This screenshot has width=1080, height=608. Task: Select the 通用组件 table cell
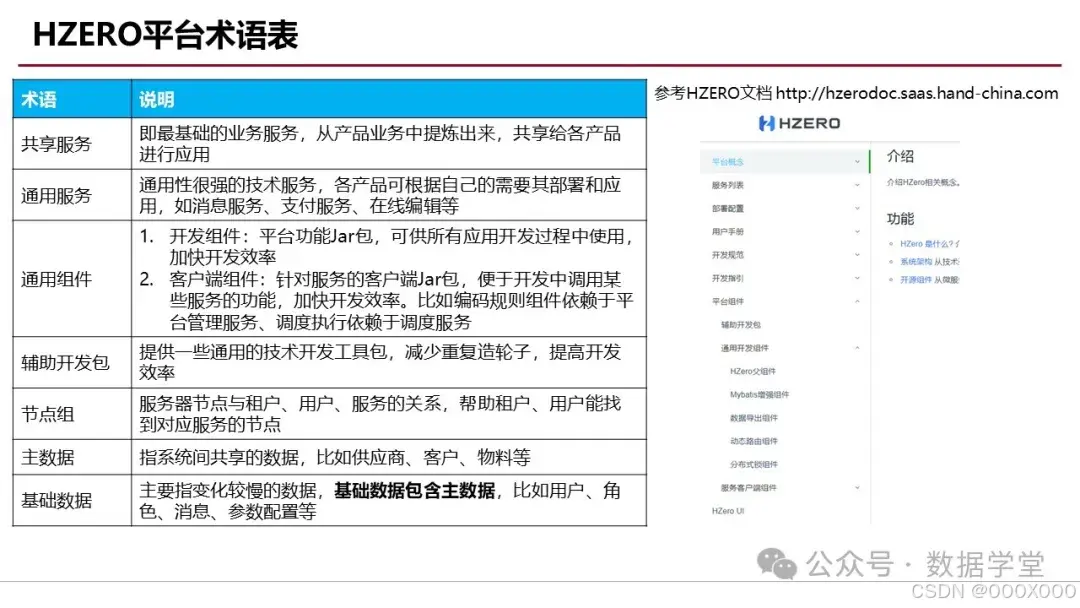tap(72, 279)
